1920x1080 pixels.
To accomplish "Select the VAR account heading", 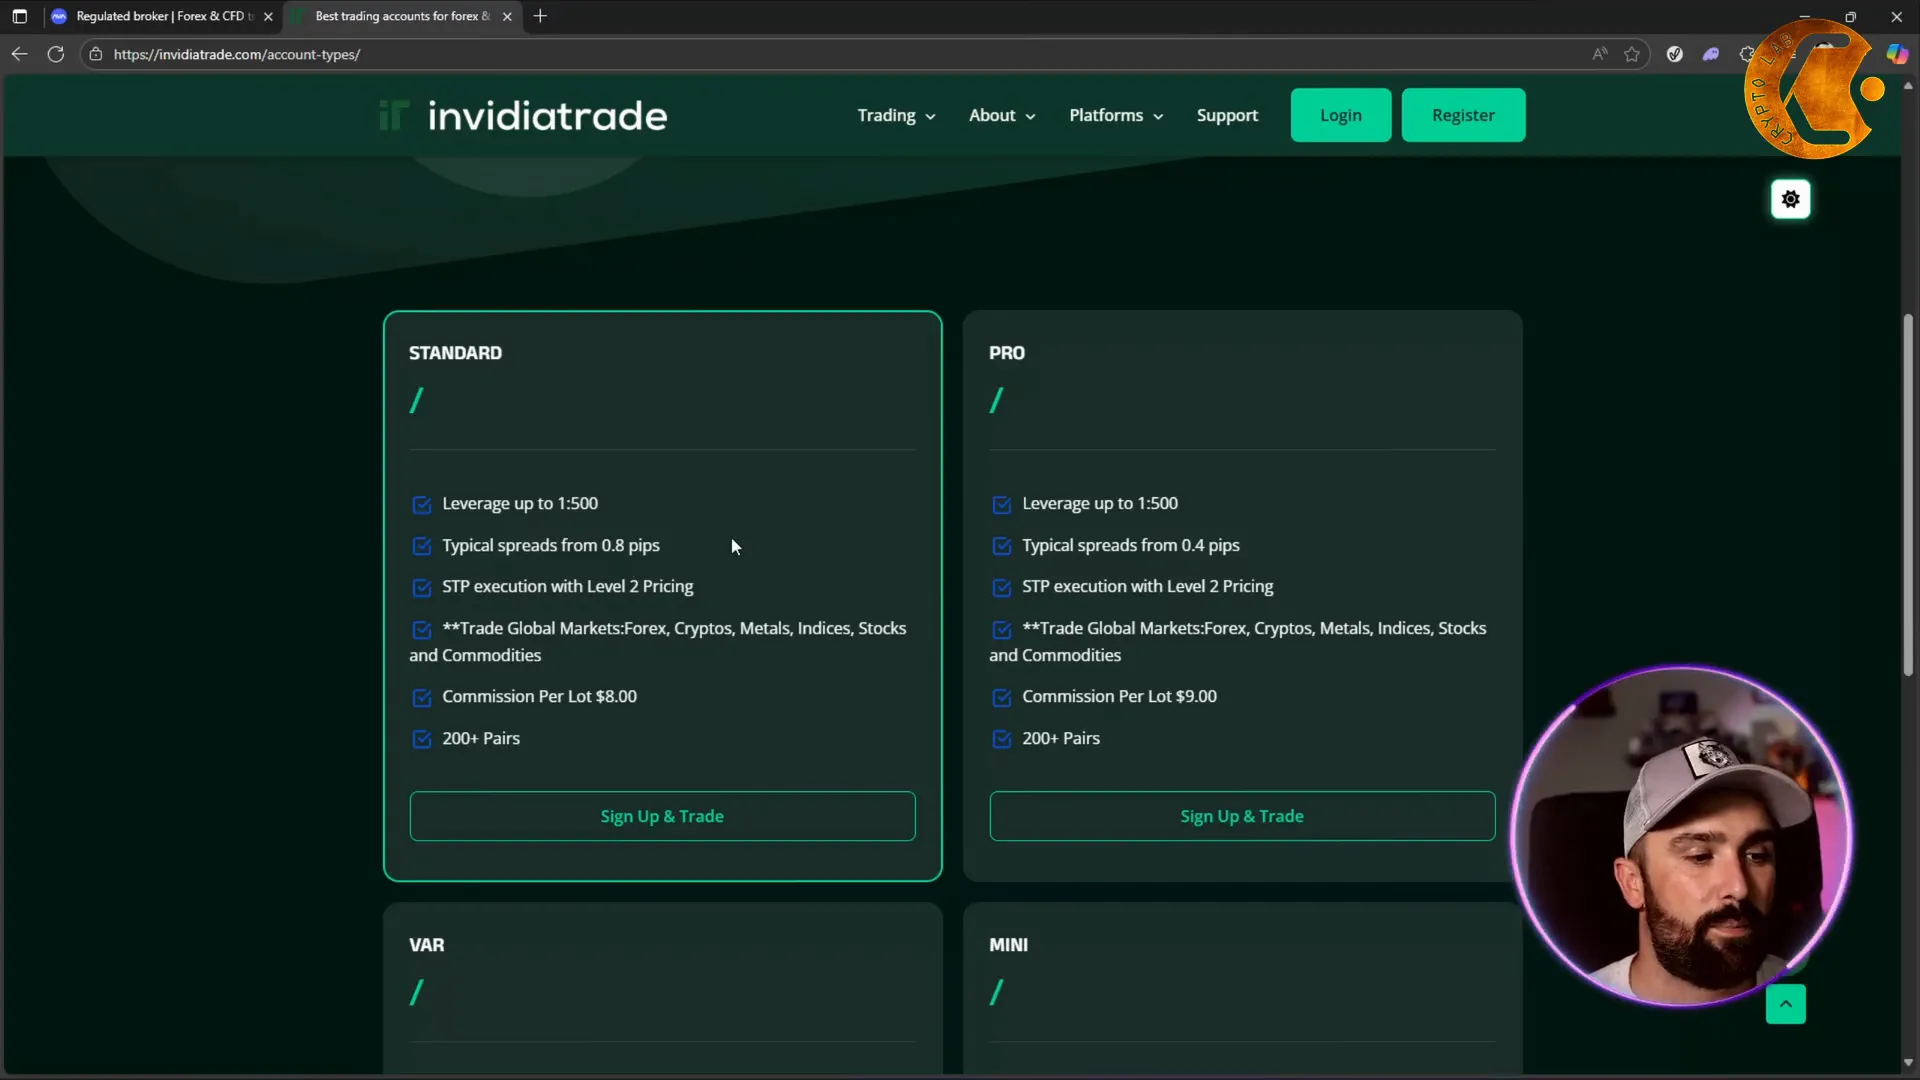I will (426, 945).
